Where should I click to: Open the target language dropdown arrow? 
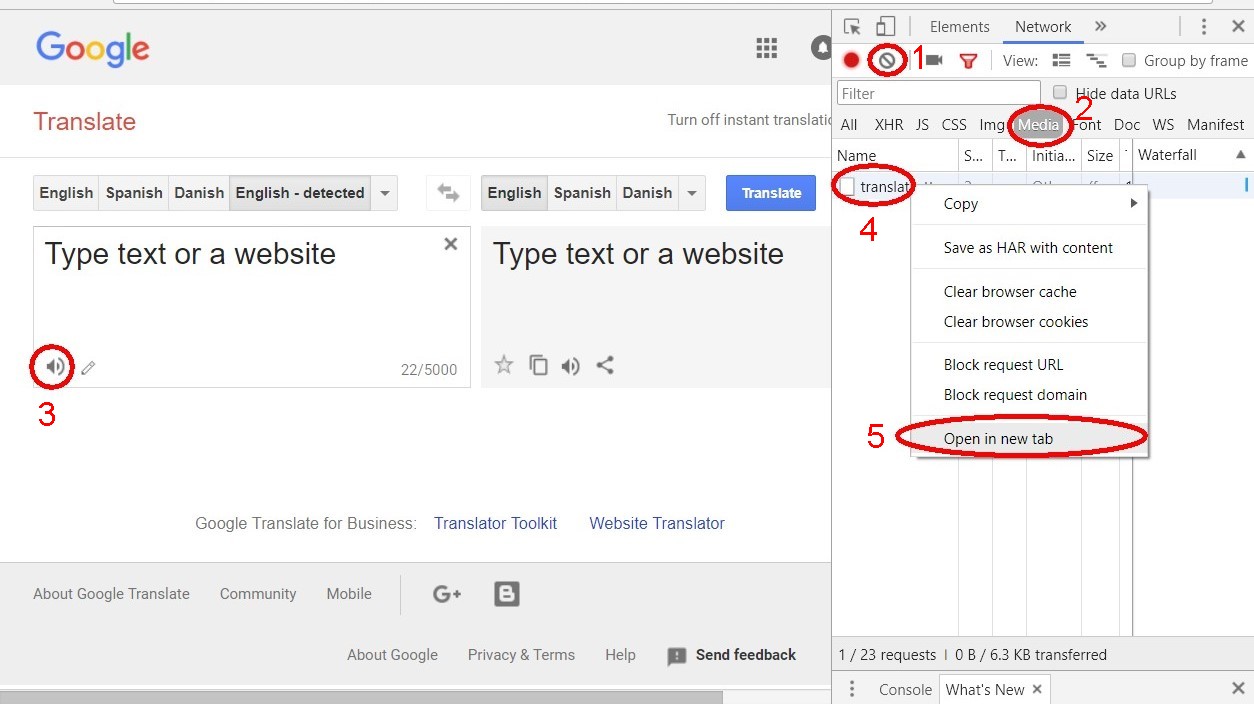tap(692, 193)
